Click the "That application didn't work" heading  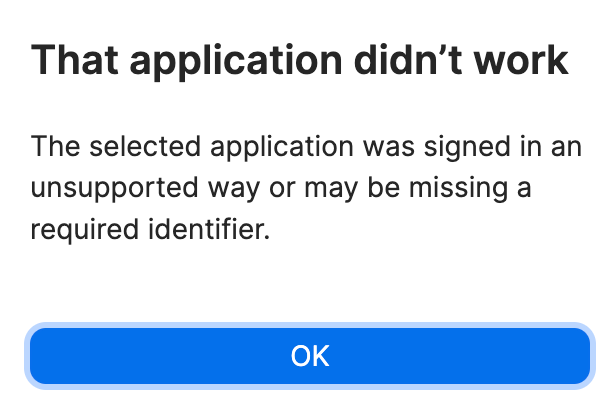pos(300,61)
